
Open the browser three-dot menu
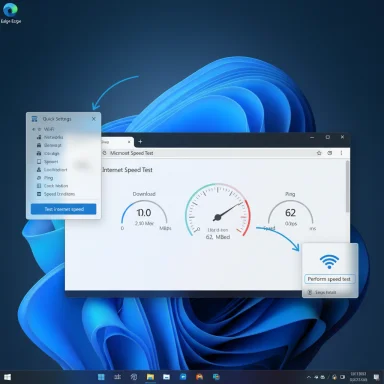click(x=341, y=153)
